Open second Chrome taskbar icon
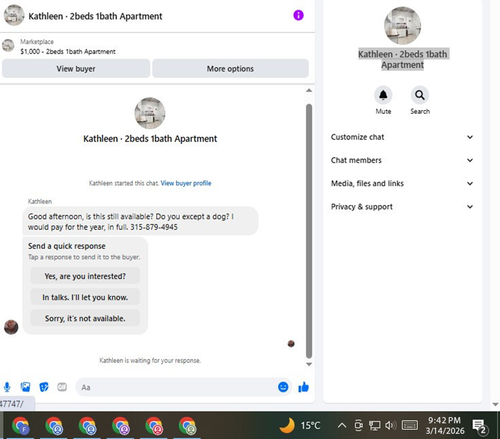This screenshot has width=500, height=439. pyautogui.click(x=54, y=426)
